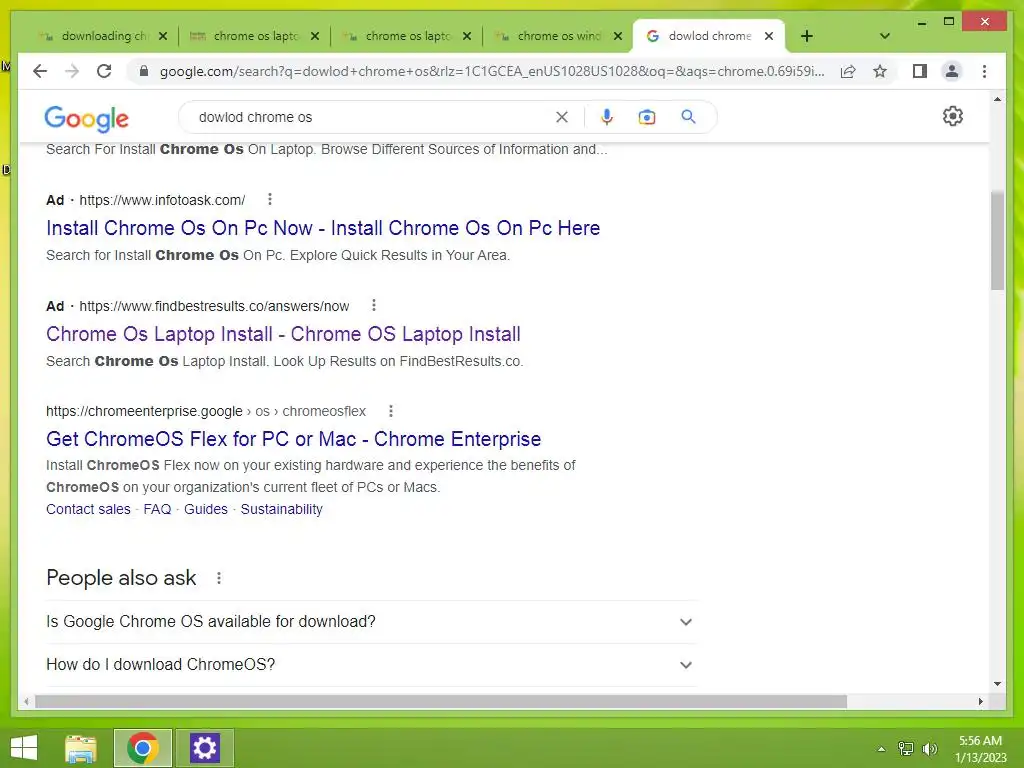Image resolution: width=1024 pixels, height=768 pixels.
Task: Expand 'How do I download ChromeOS?'
Action: [371, 665]
